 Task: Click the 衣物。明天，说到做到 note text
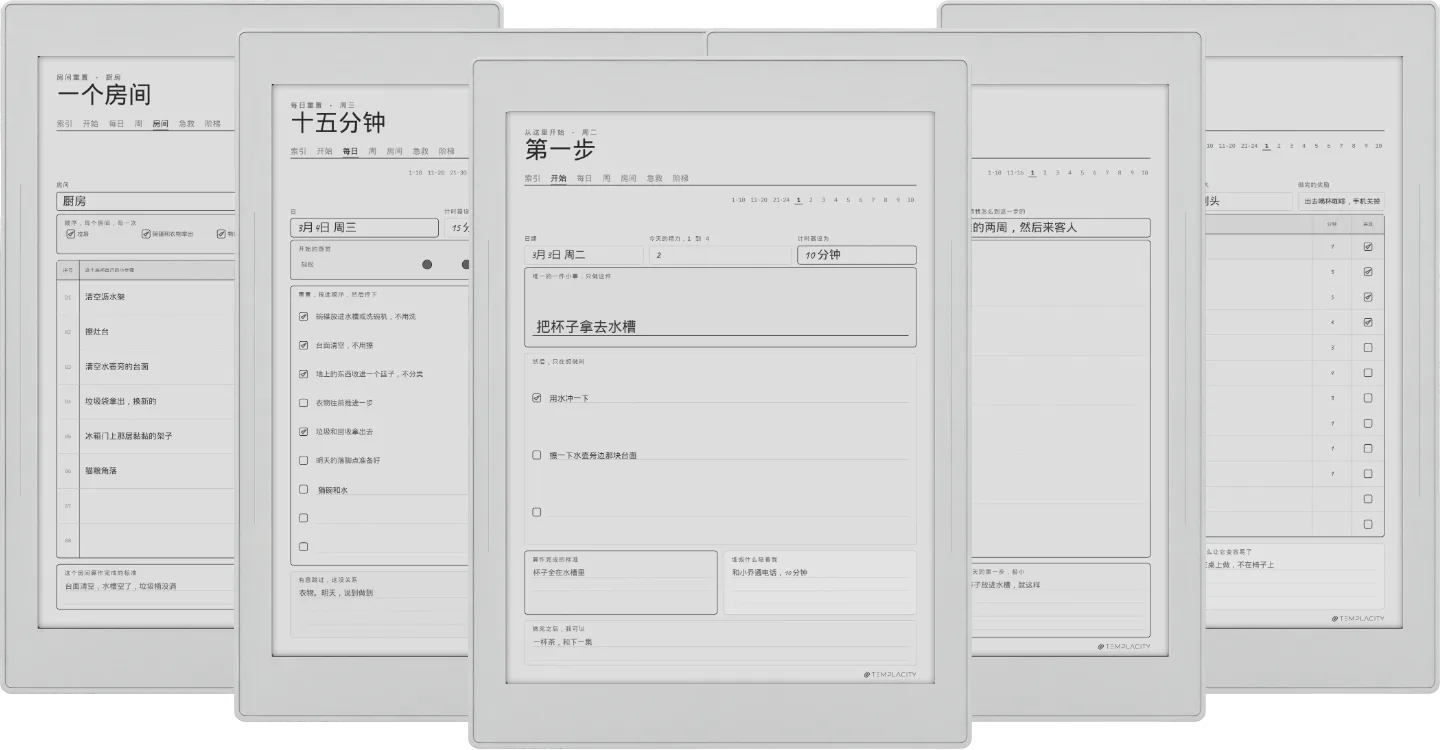336,592
